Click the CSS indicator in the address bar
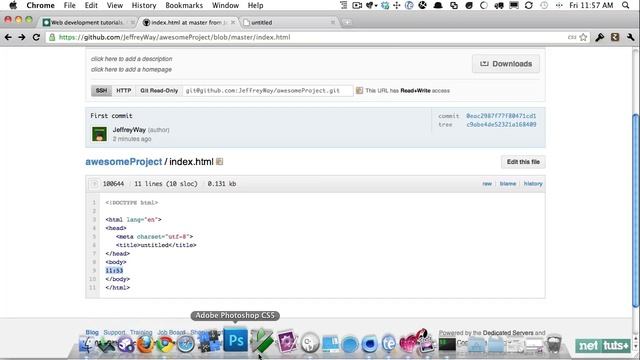Screen dimensions: 640x360 point(572,37)
